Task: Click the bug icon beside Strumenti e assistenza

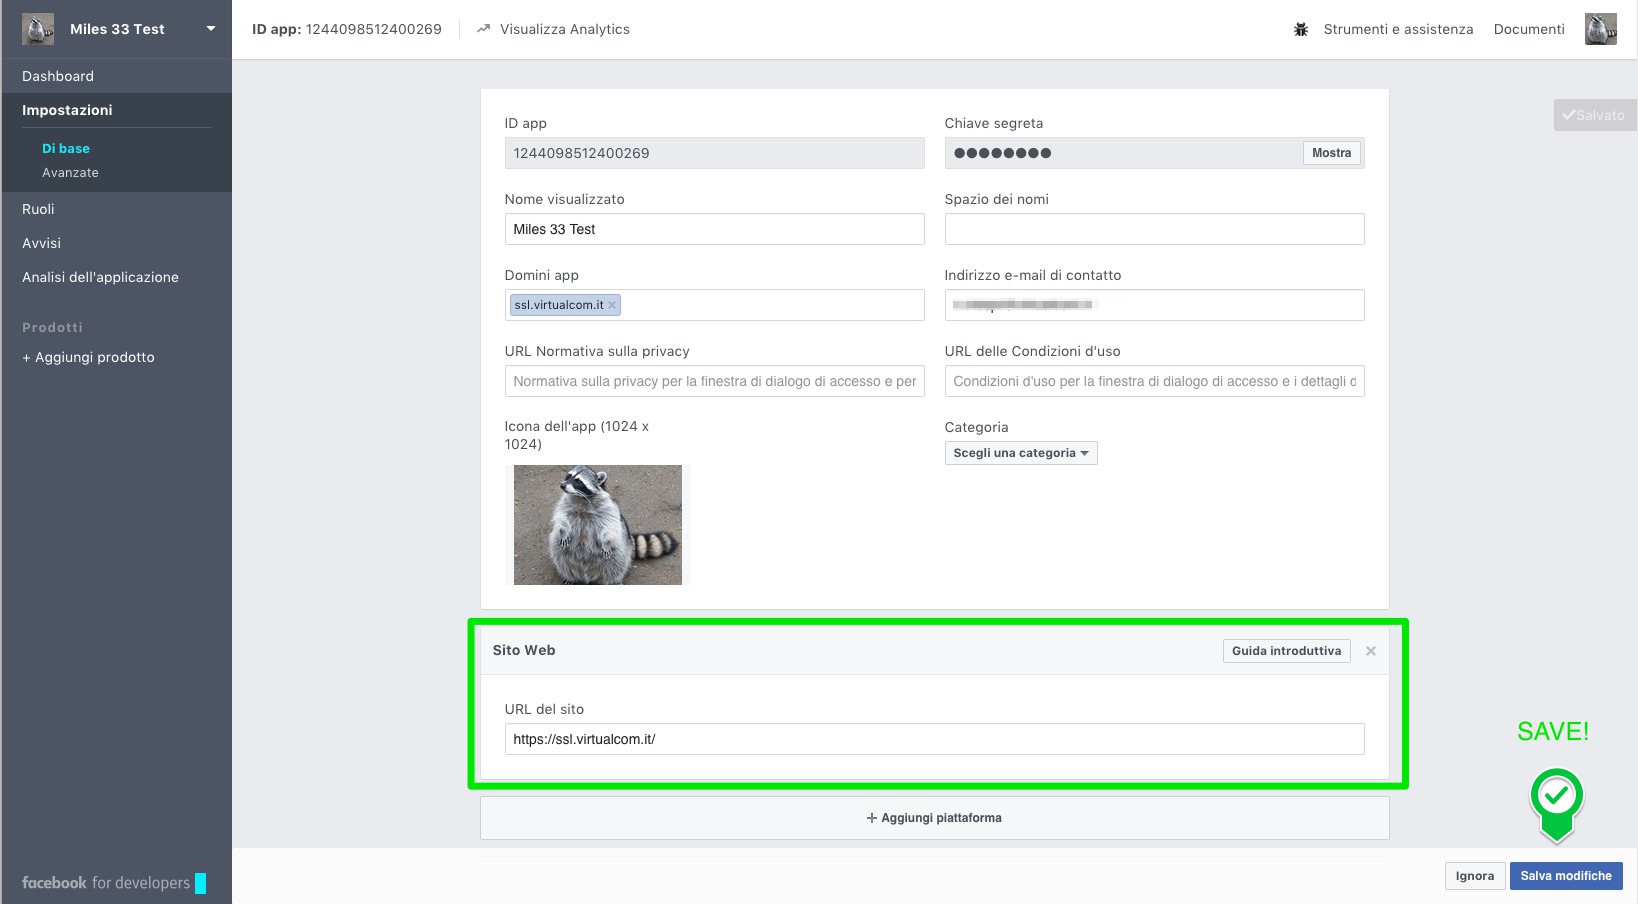Action: pyautogui.click(x=1300, y=30)
